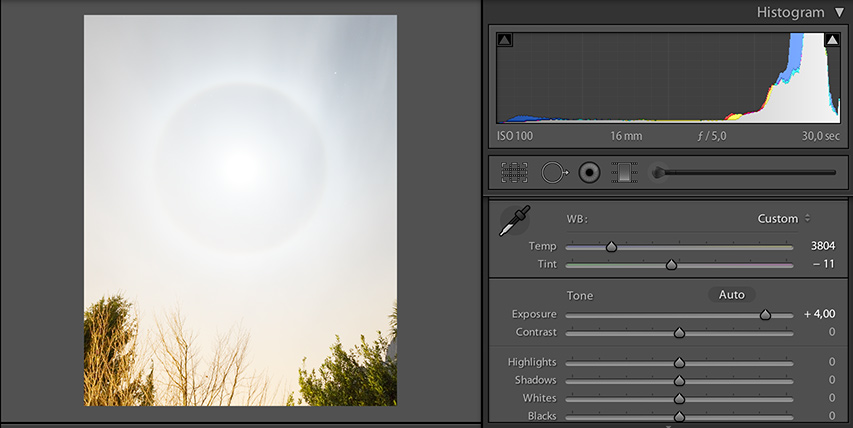Toggle highlight clipping indicator in histogram
This screenshot has height=428, width=853.
tap(832, 40)
